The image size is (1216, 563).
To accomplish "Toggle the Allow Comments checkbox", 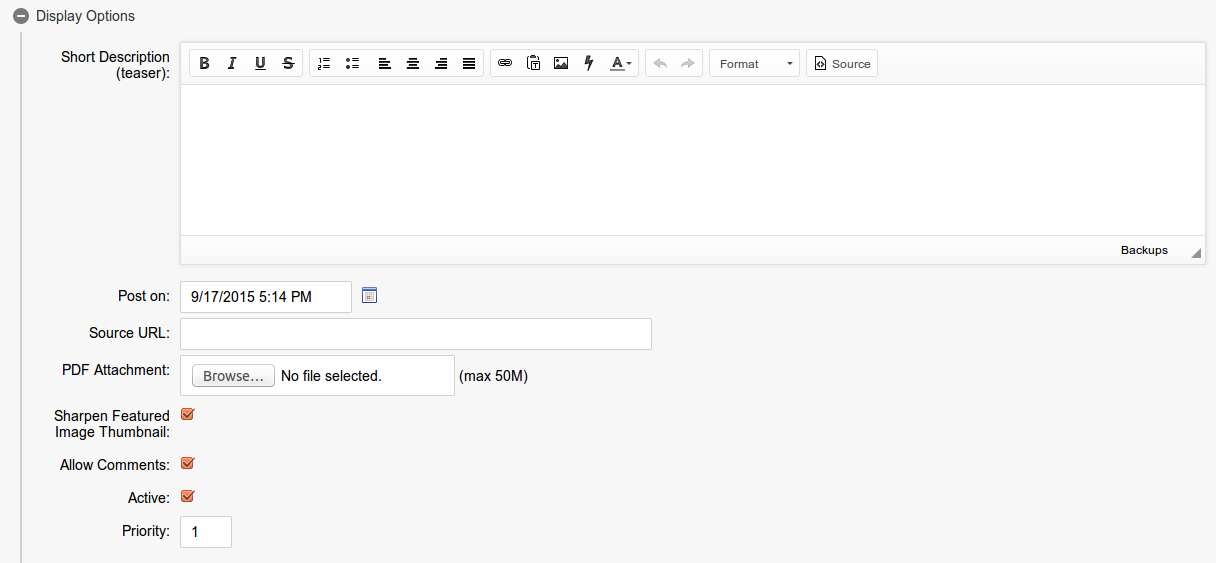I will [187, 464].
